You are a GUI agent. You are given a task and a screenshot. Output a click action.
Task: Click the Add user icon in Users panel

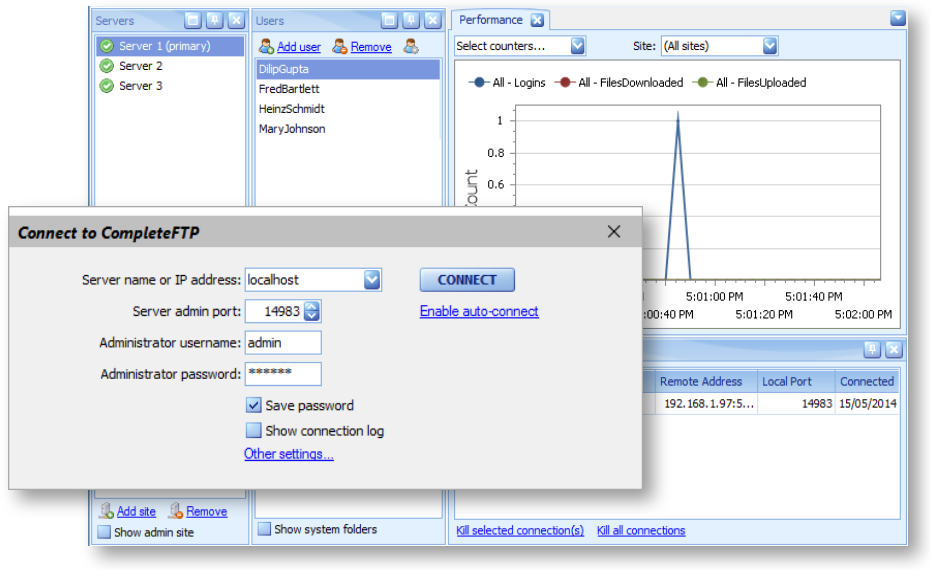(x=266, y=46)
